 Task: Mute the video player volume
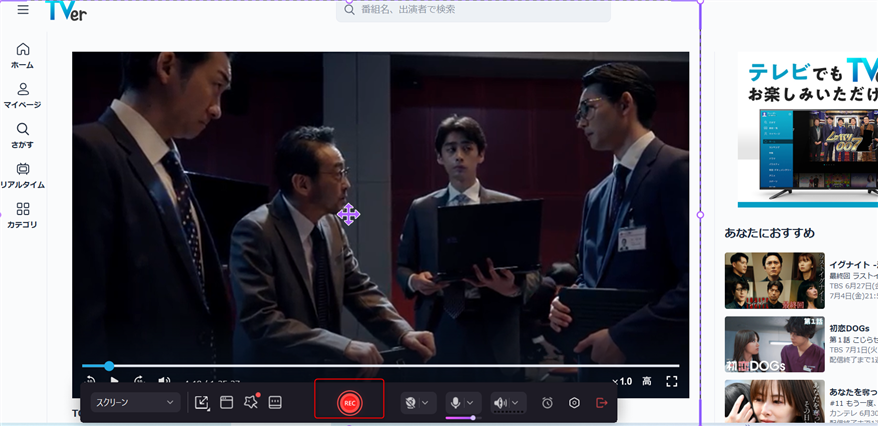pos(164,380)
